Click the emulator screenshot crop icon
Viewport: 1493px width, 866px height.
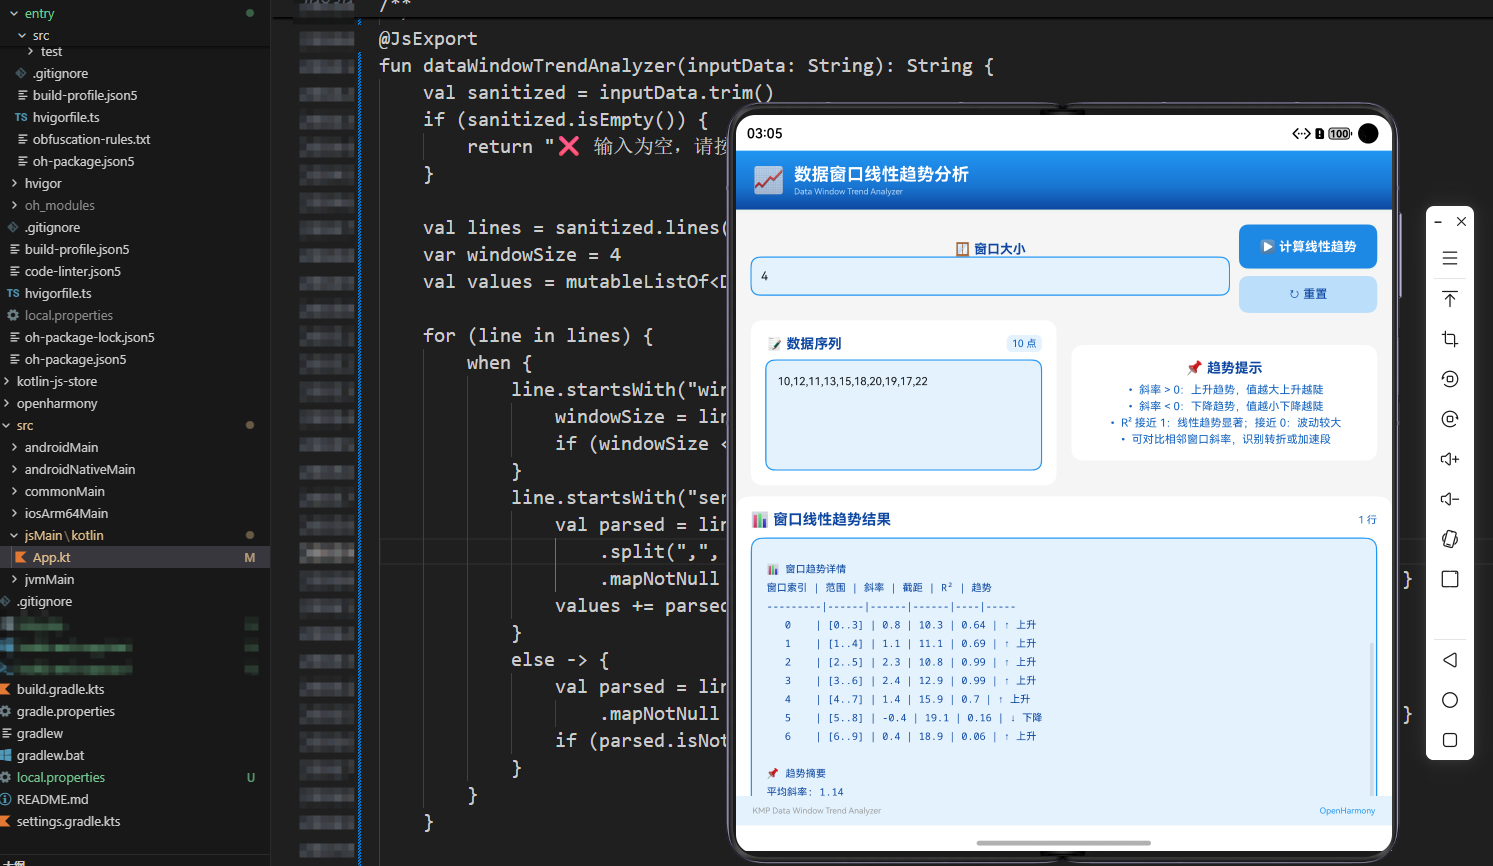[x=1450, y=339]
